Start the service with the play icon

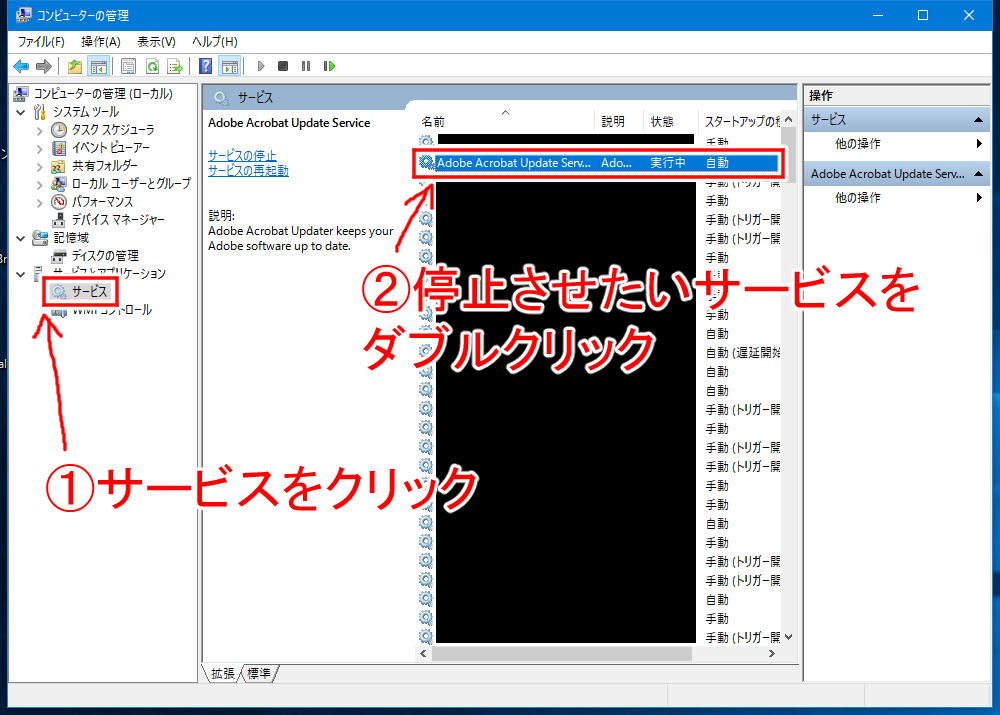(260, 66)
